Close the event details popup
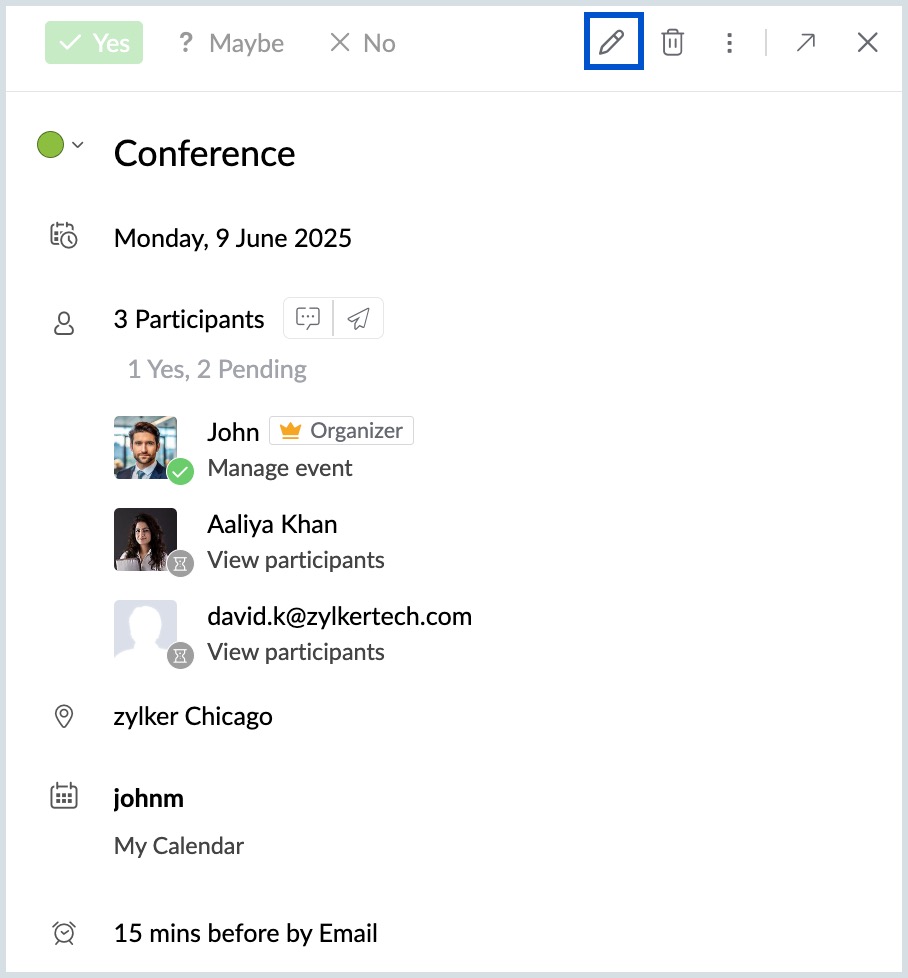The width and height of the screenshot is (908, 978). (x=867, y=42)
